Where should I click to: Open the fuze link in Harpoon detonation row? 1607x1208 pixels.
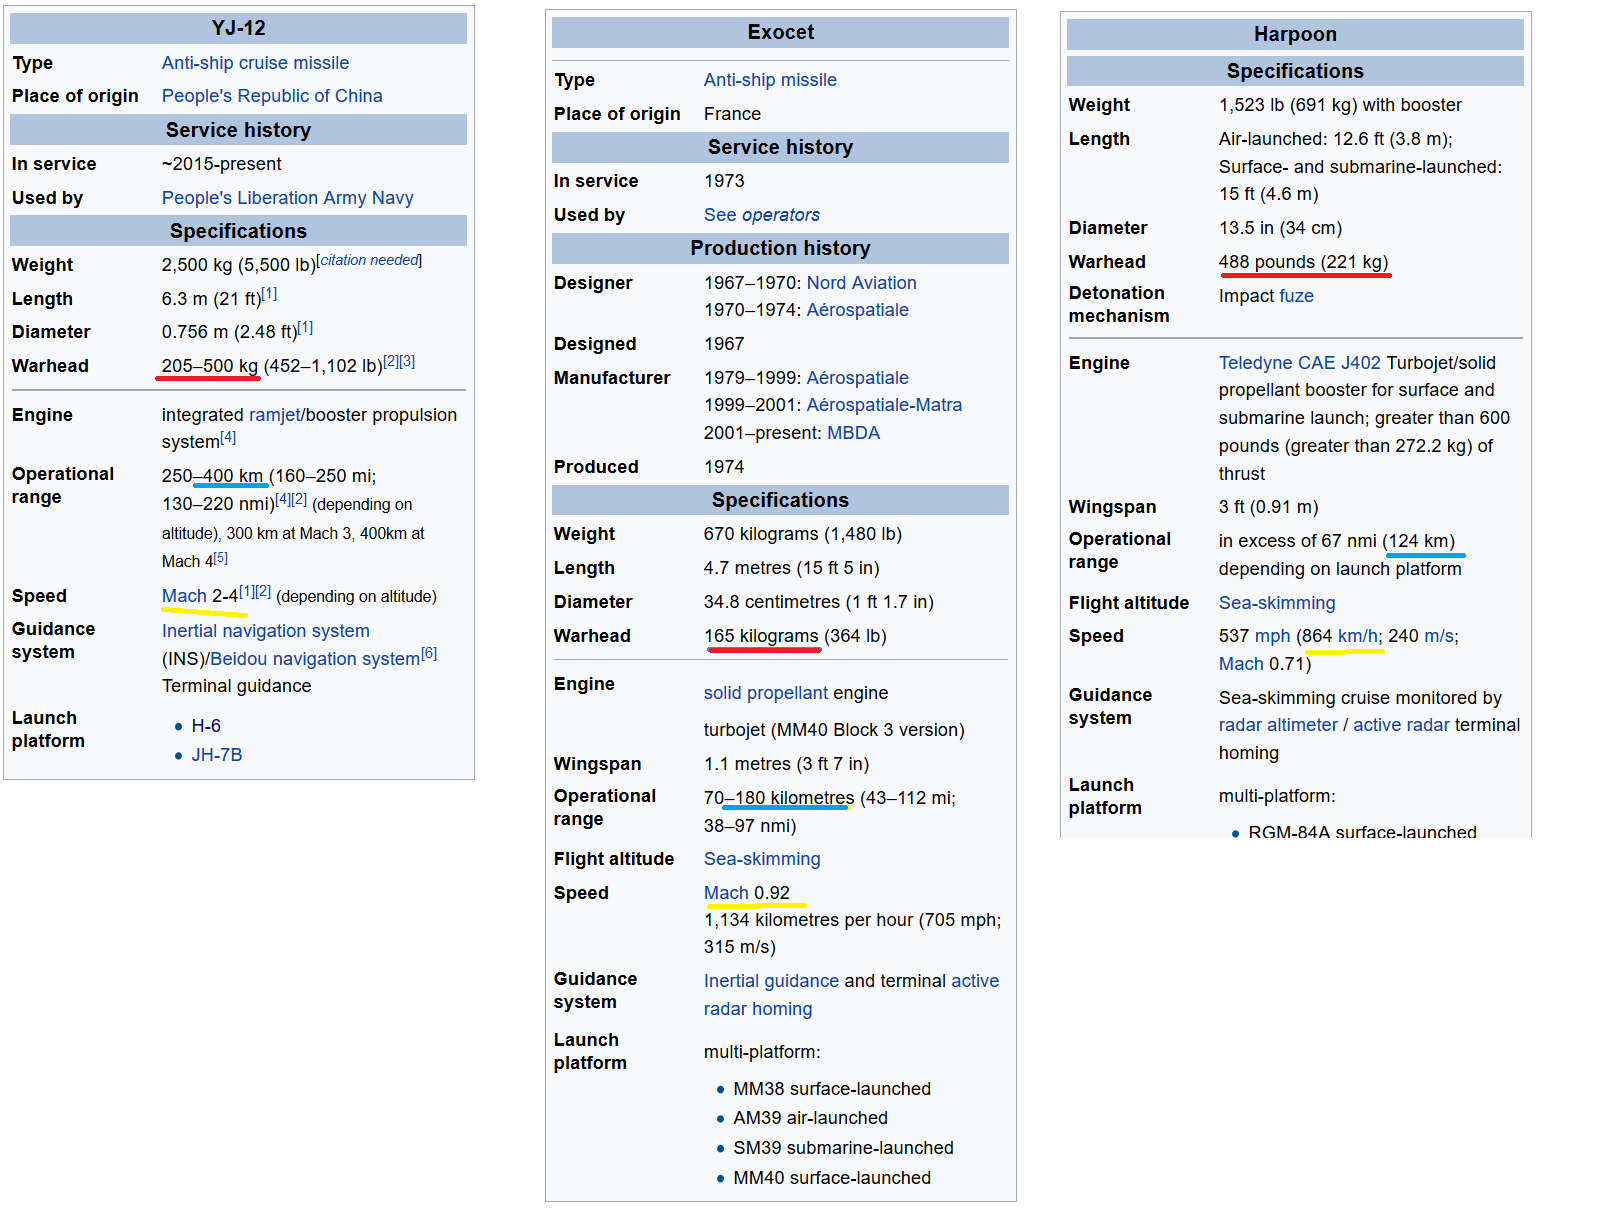click(x=1296, y=296)
